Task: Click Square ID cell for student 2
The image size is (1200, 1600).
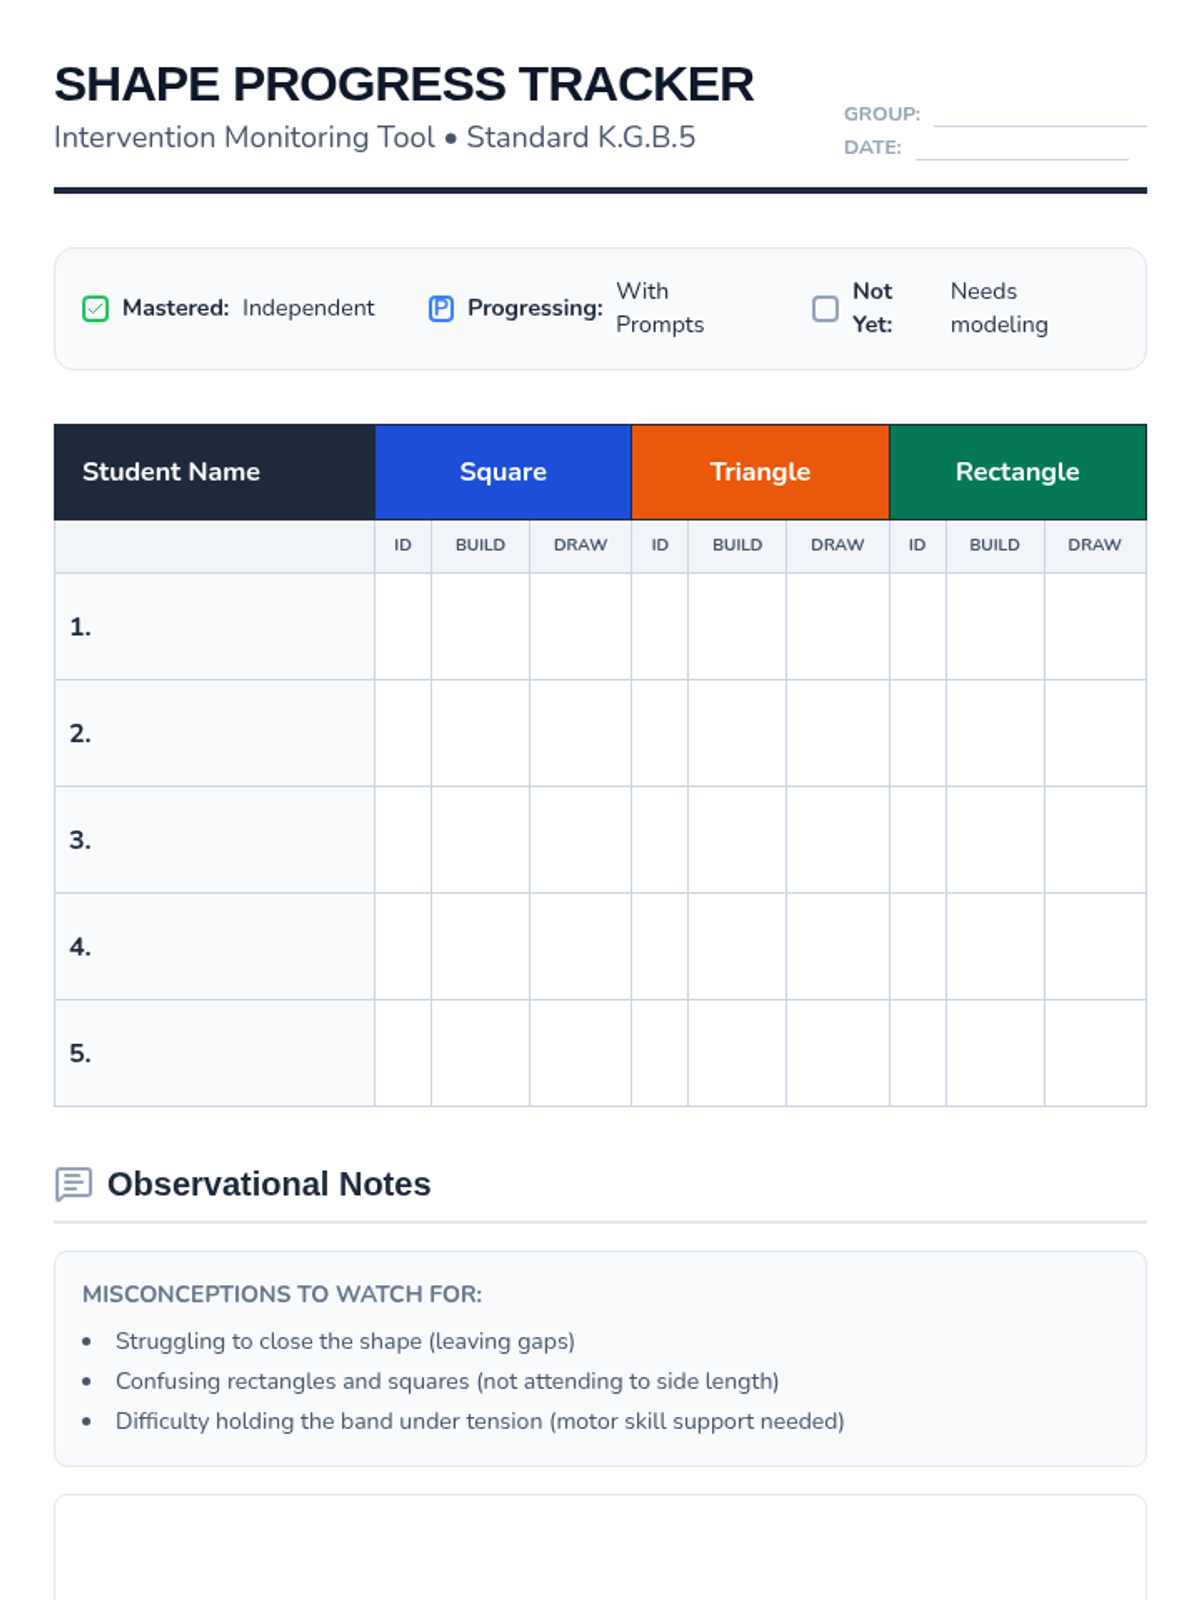Action: click(403, 733)
